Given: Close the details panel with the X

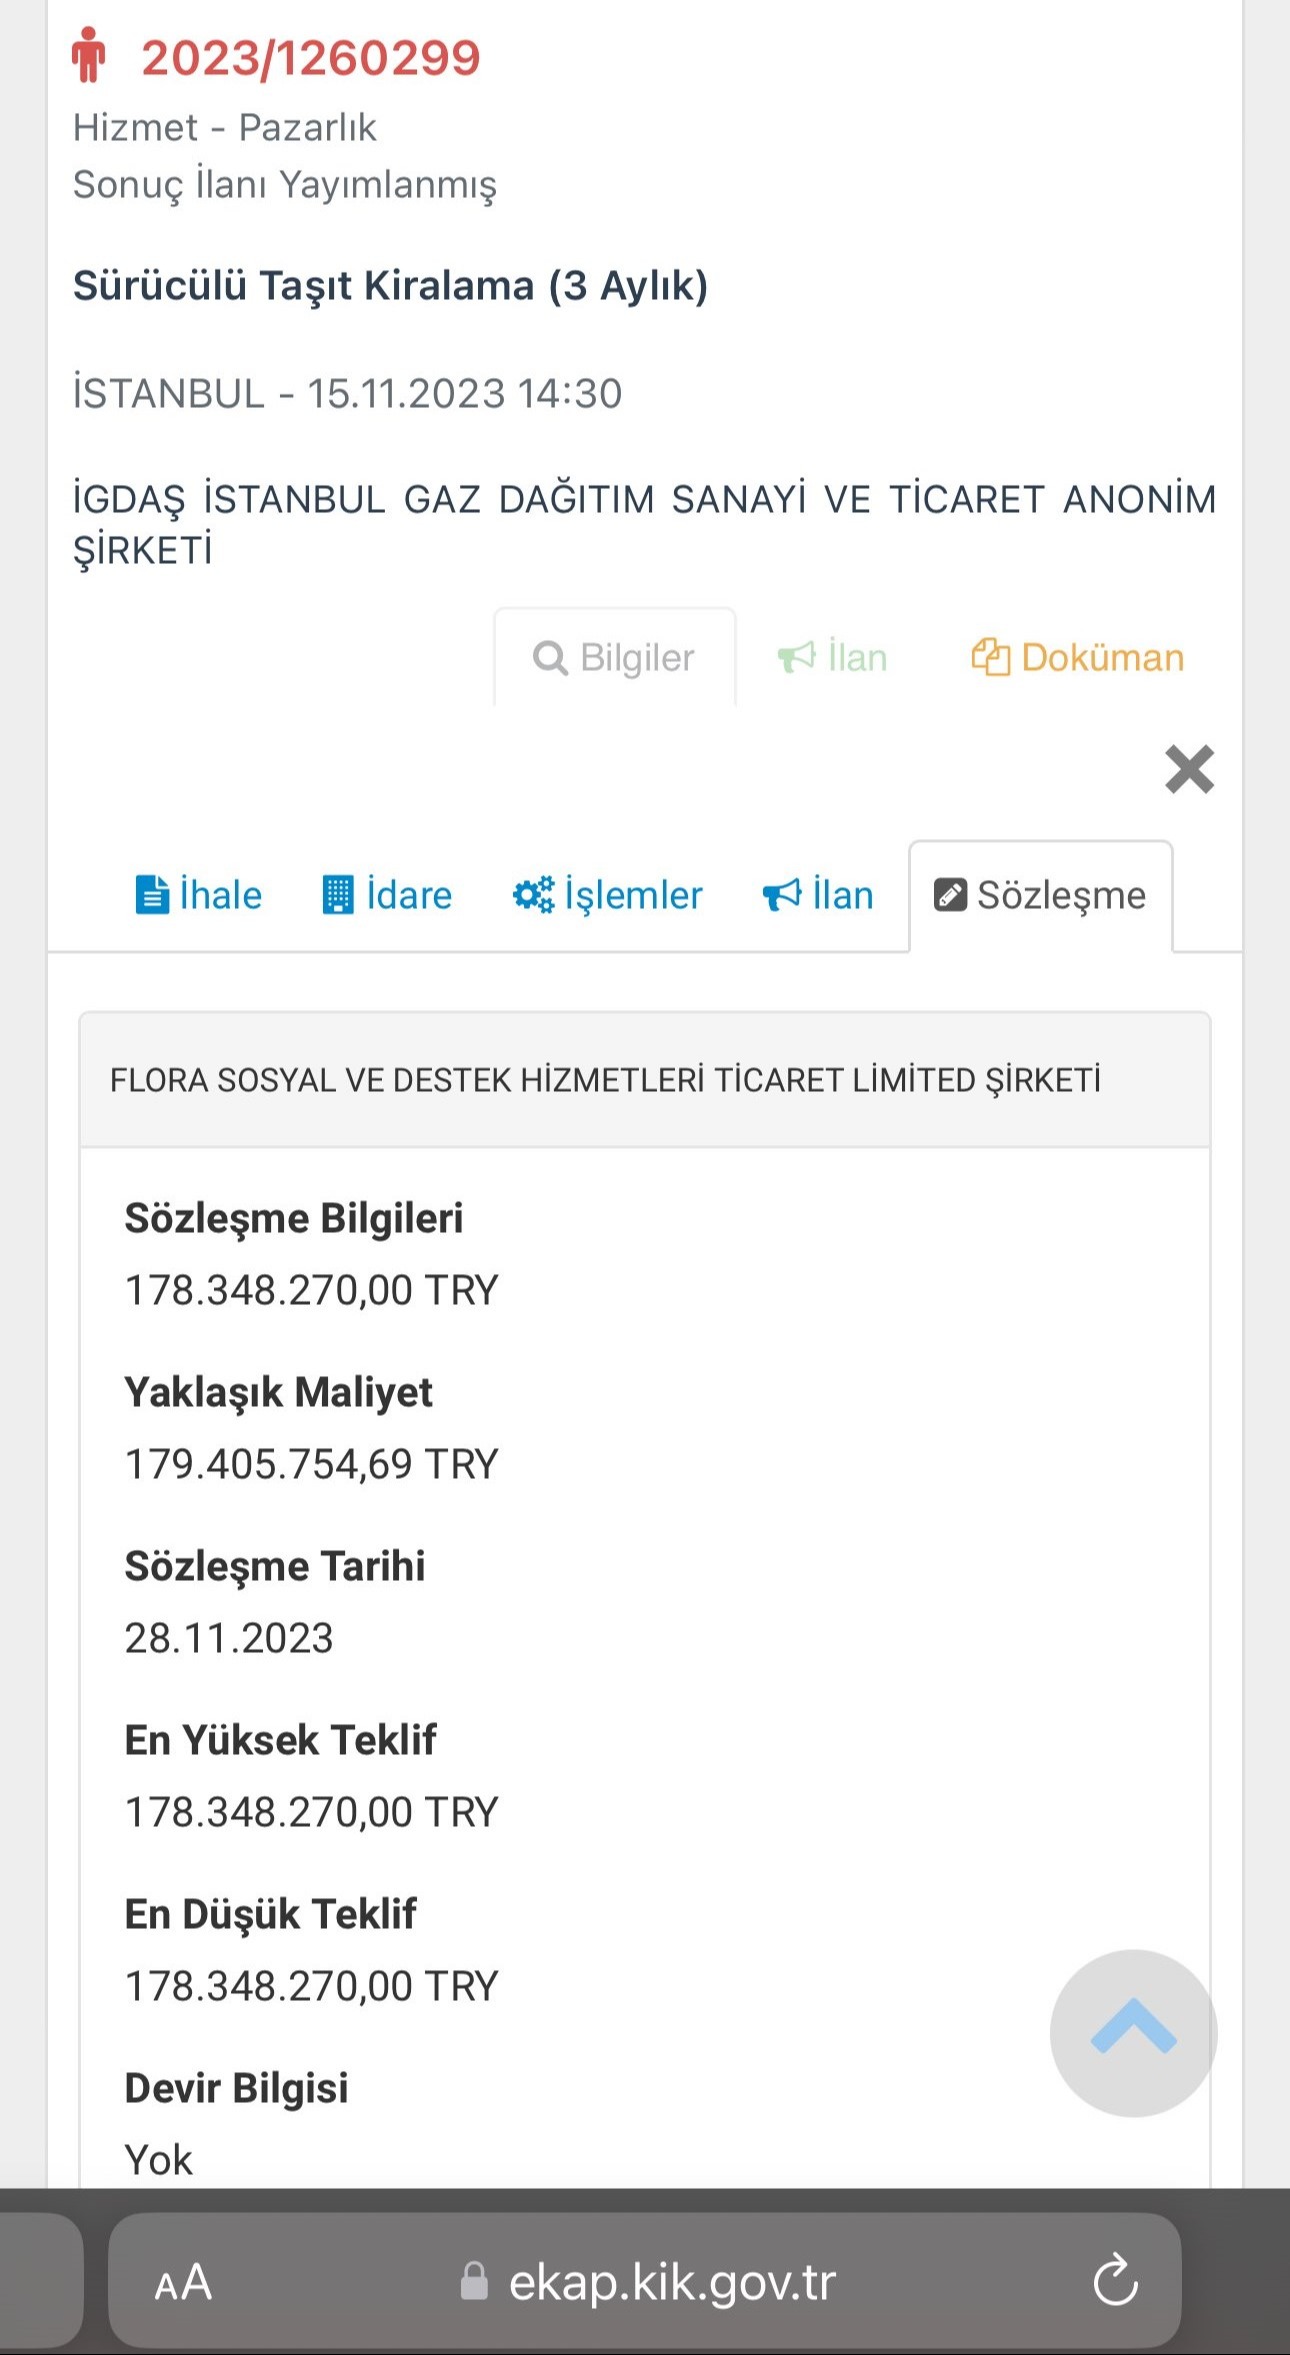Looking at the screenshot, I should 1189,770.
